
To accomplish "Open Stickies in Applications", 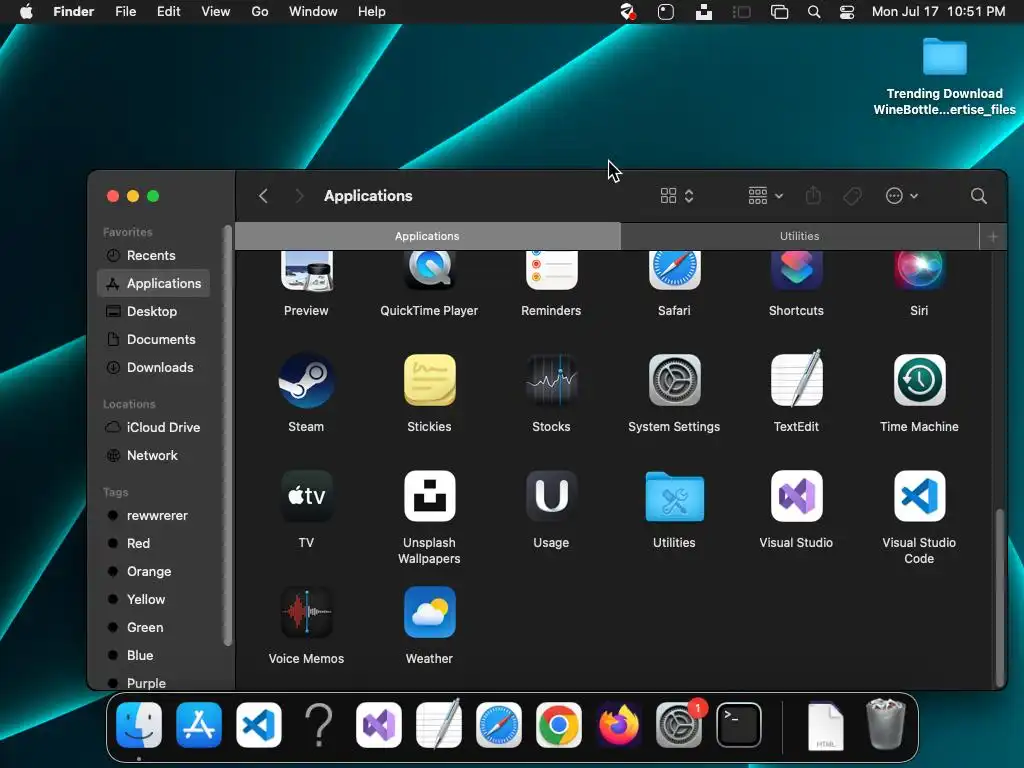I will [x=429, y=380].
